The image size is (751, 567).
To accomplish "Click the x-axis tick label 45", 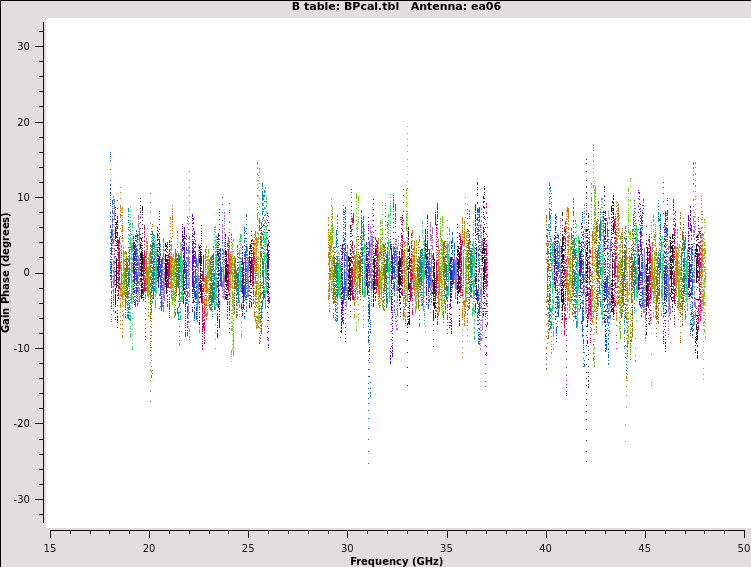I will tap(645, 548).
